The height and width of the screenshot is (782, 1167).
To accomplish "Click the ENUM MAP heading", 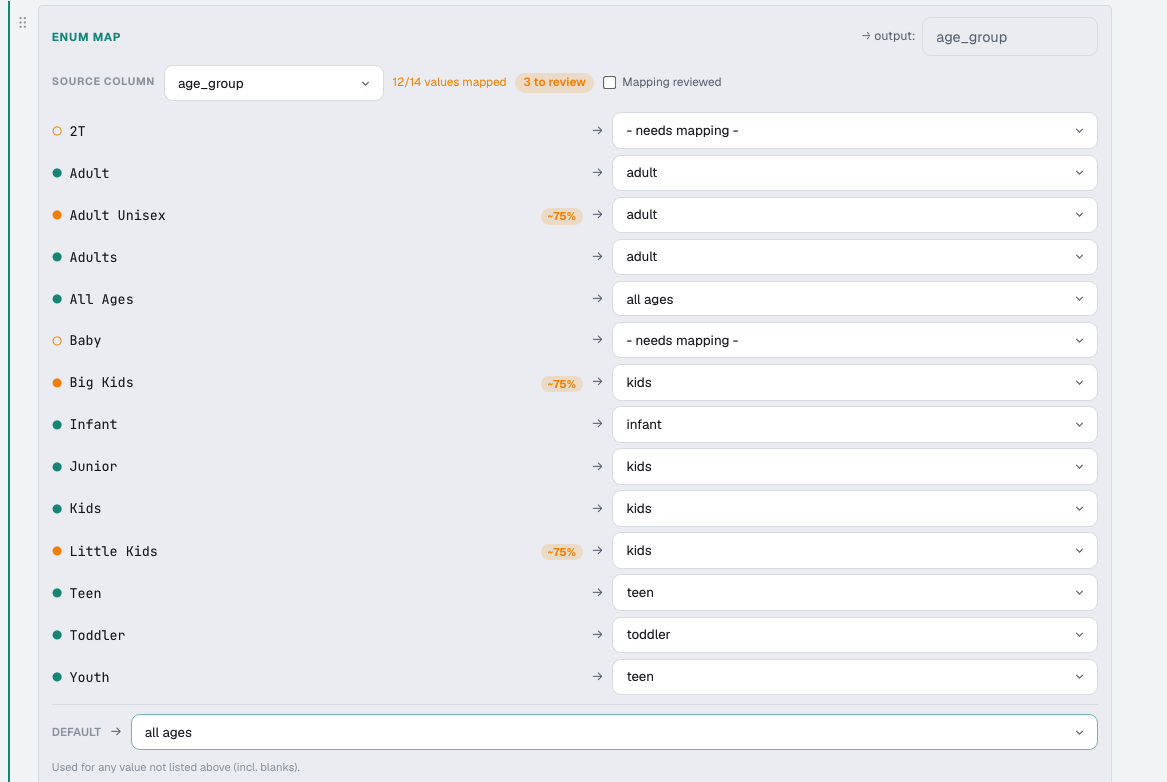I will (x=86, y=37).
